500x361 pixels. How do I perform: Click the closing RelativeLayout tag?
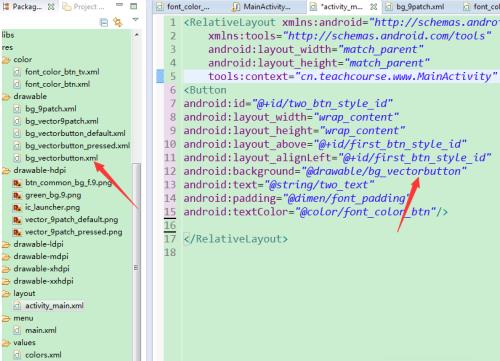point(236,239)
